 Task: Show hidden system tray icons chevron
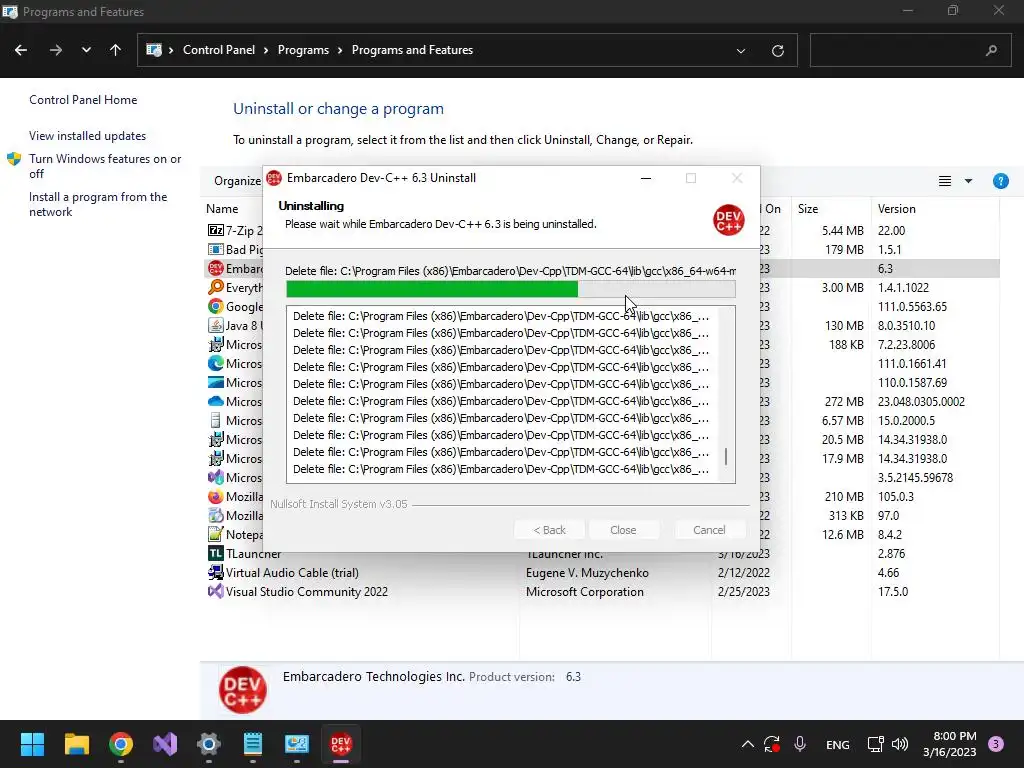click(748, 744)
